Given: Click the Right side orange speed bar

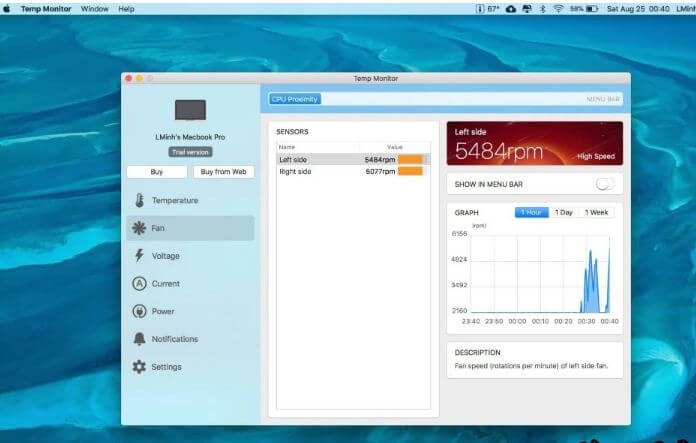Looking at the screenshot, I should click(410, 171).
